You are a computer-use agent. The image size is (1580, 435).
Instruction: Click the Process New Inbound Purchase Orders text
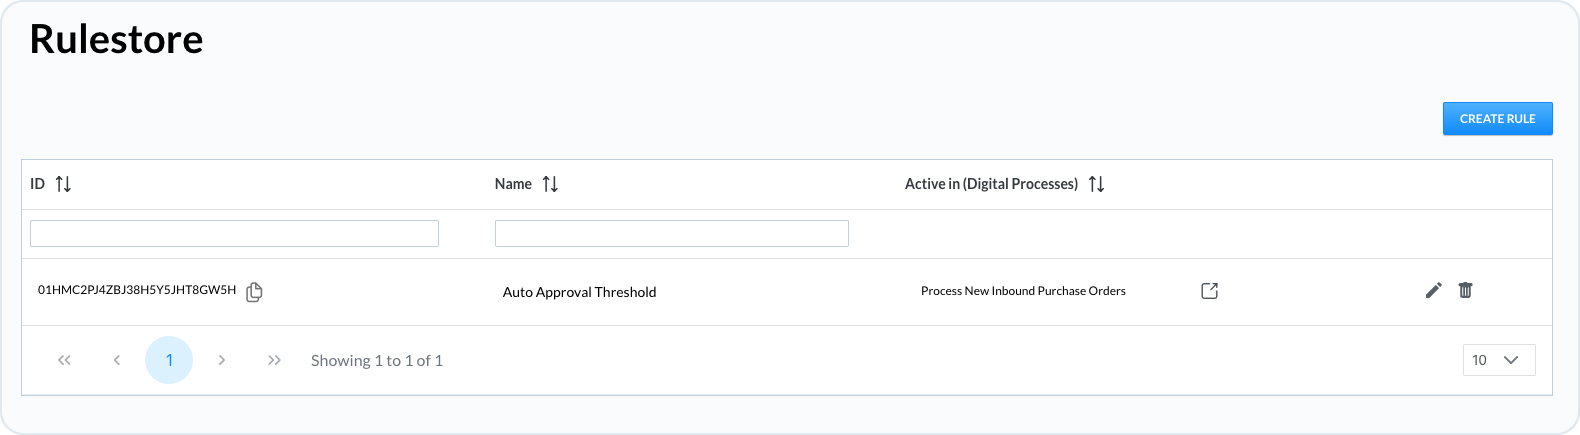[x=1023, y=291]
